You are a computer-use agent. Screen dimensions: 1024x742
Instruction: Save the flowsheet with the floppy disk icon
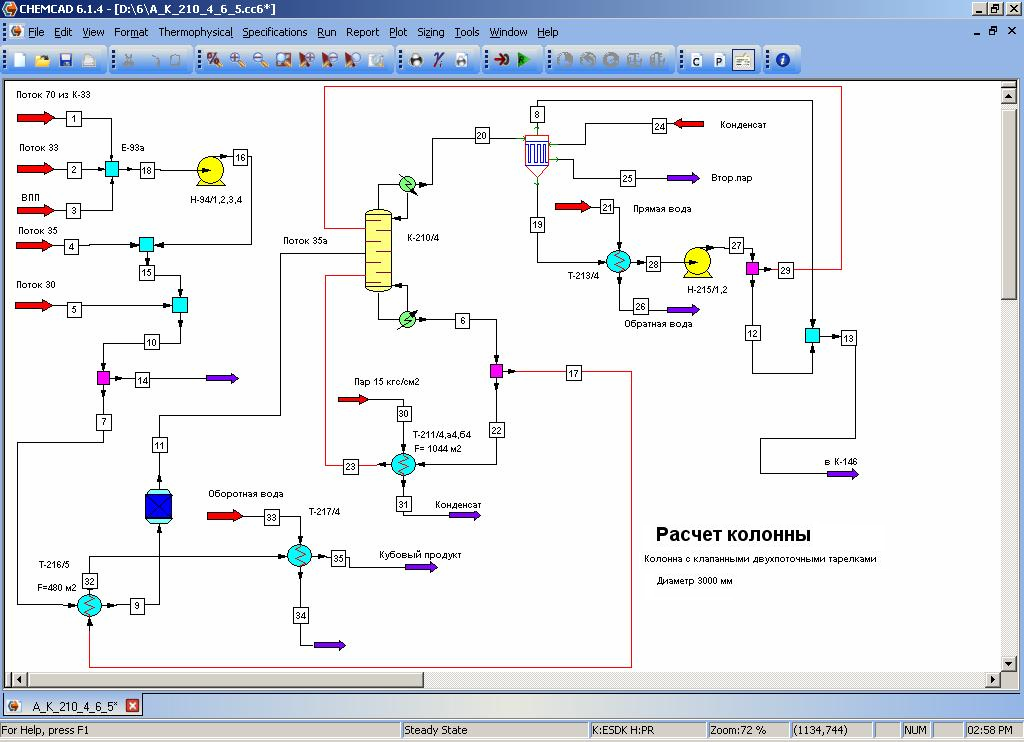coord(65,60)
